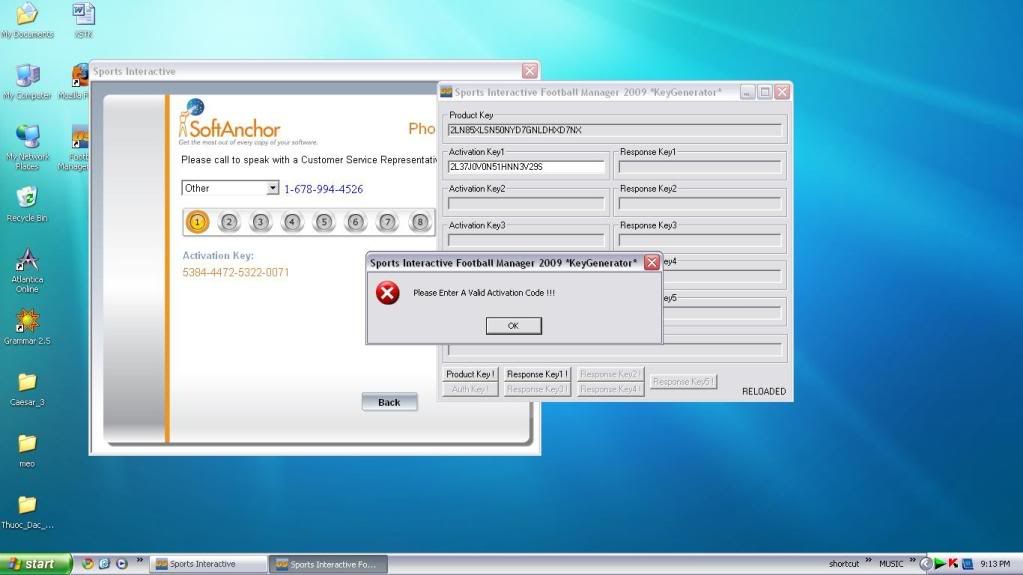Select step 2 circle in SoftAnchor wizard
Image resolution: width=1023 pixels, height=575 pixels.
point(228,222)
